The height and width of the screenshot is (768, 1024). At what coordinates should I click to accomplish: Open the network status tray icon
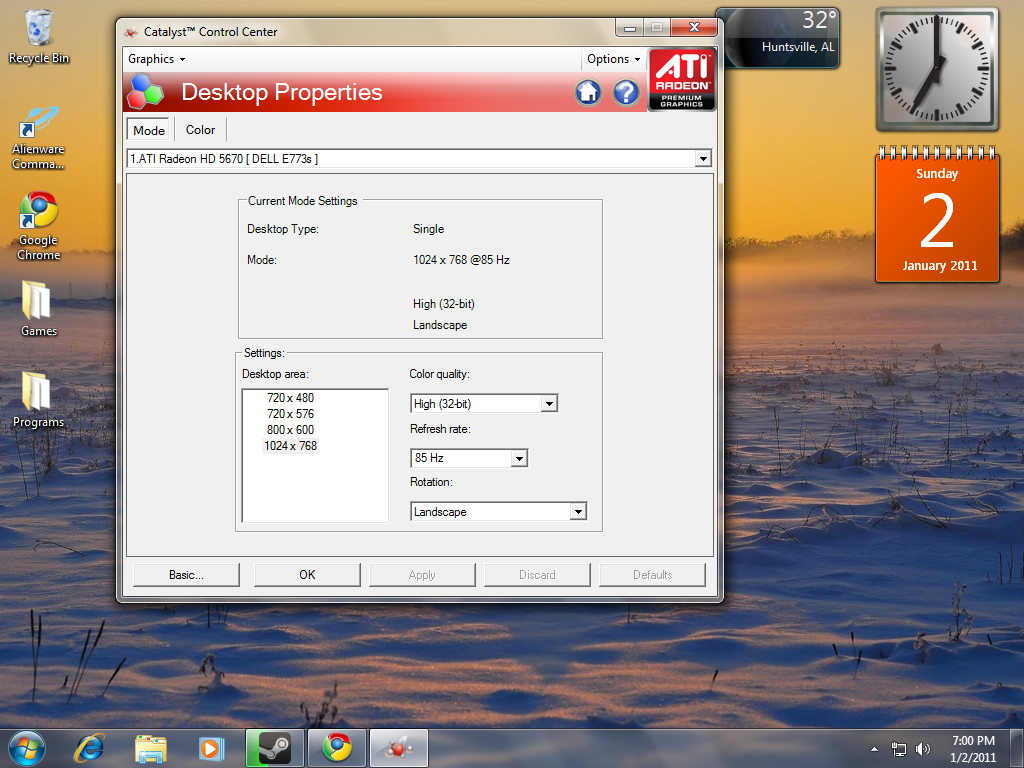click(x=899, y=749)
